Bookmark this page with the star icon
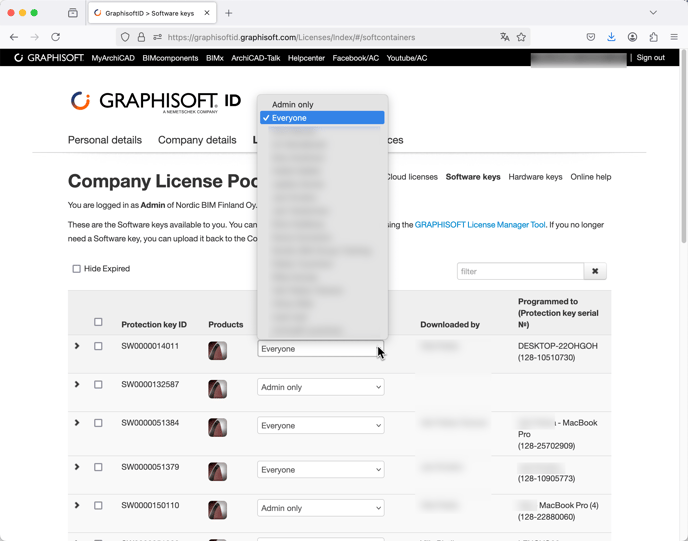The height and width of the screenshot is (541, 688). tap(521, 37)
